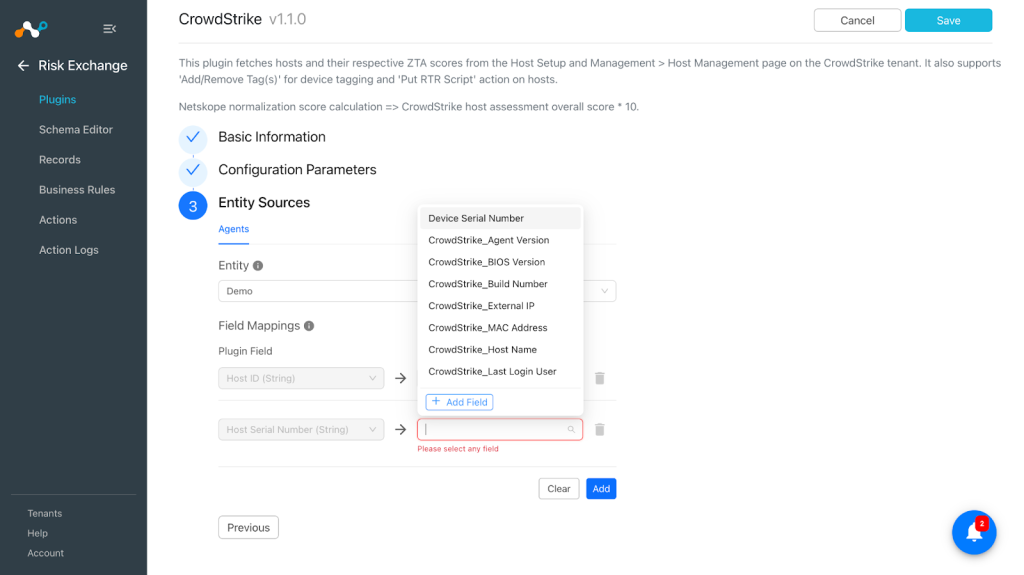Pick CrowdStrike_MAC Address option
The image size is (1024, 575).
pos(500,327)
